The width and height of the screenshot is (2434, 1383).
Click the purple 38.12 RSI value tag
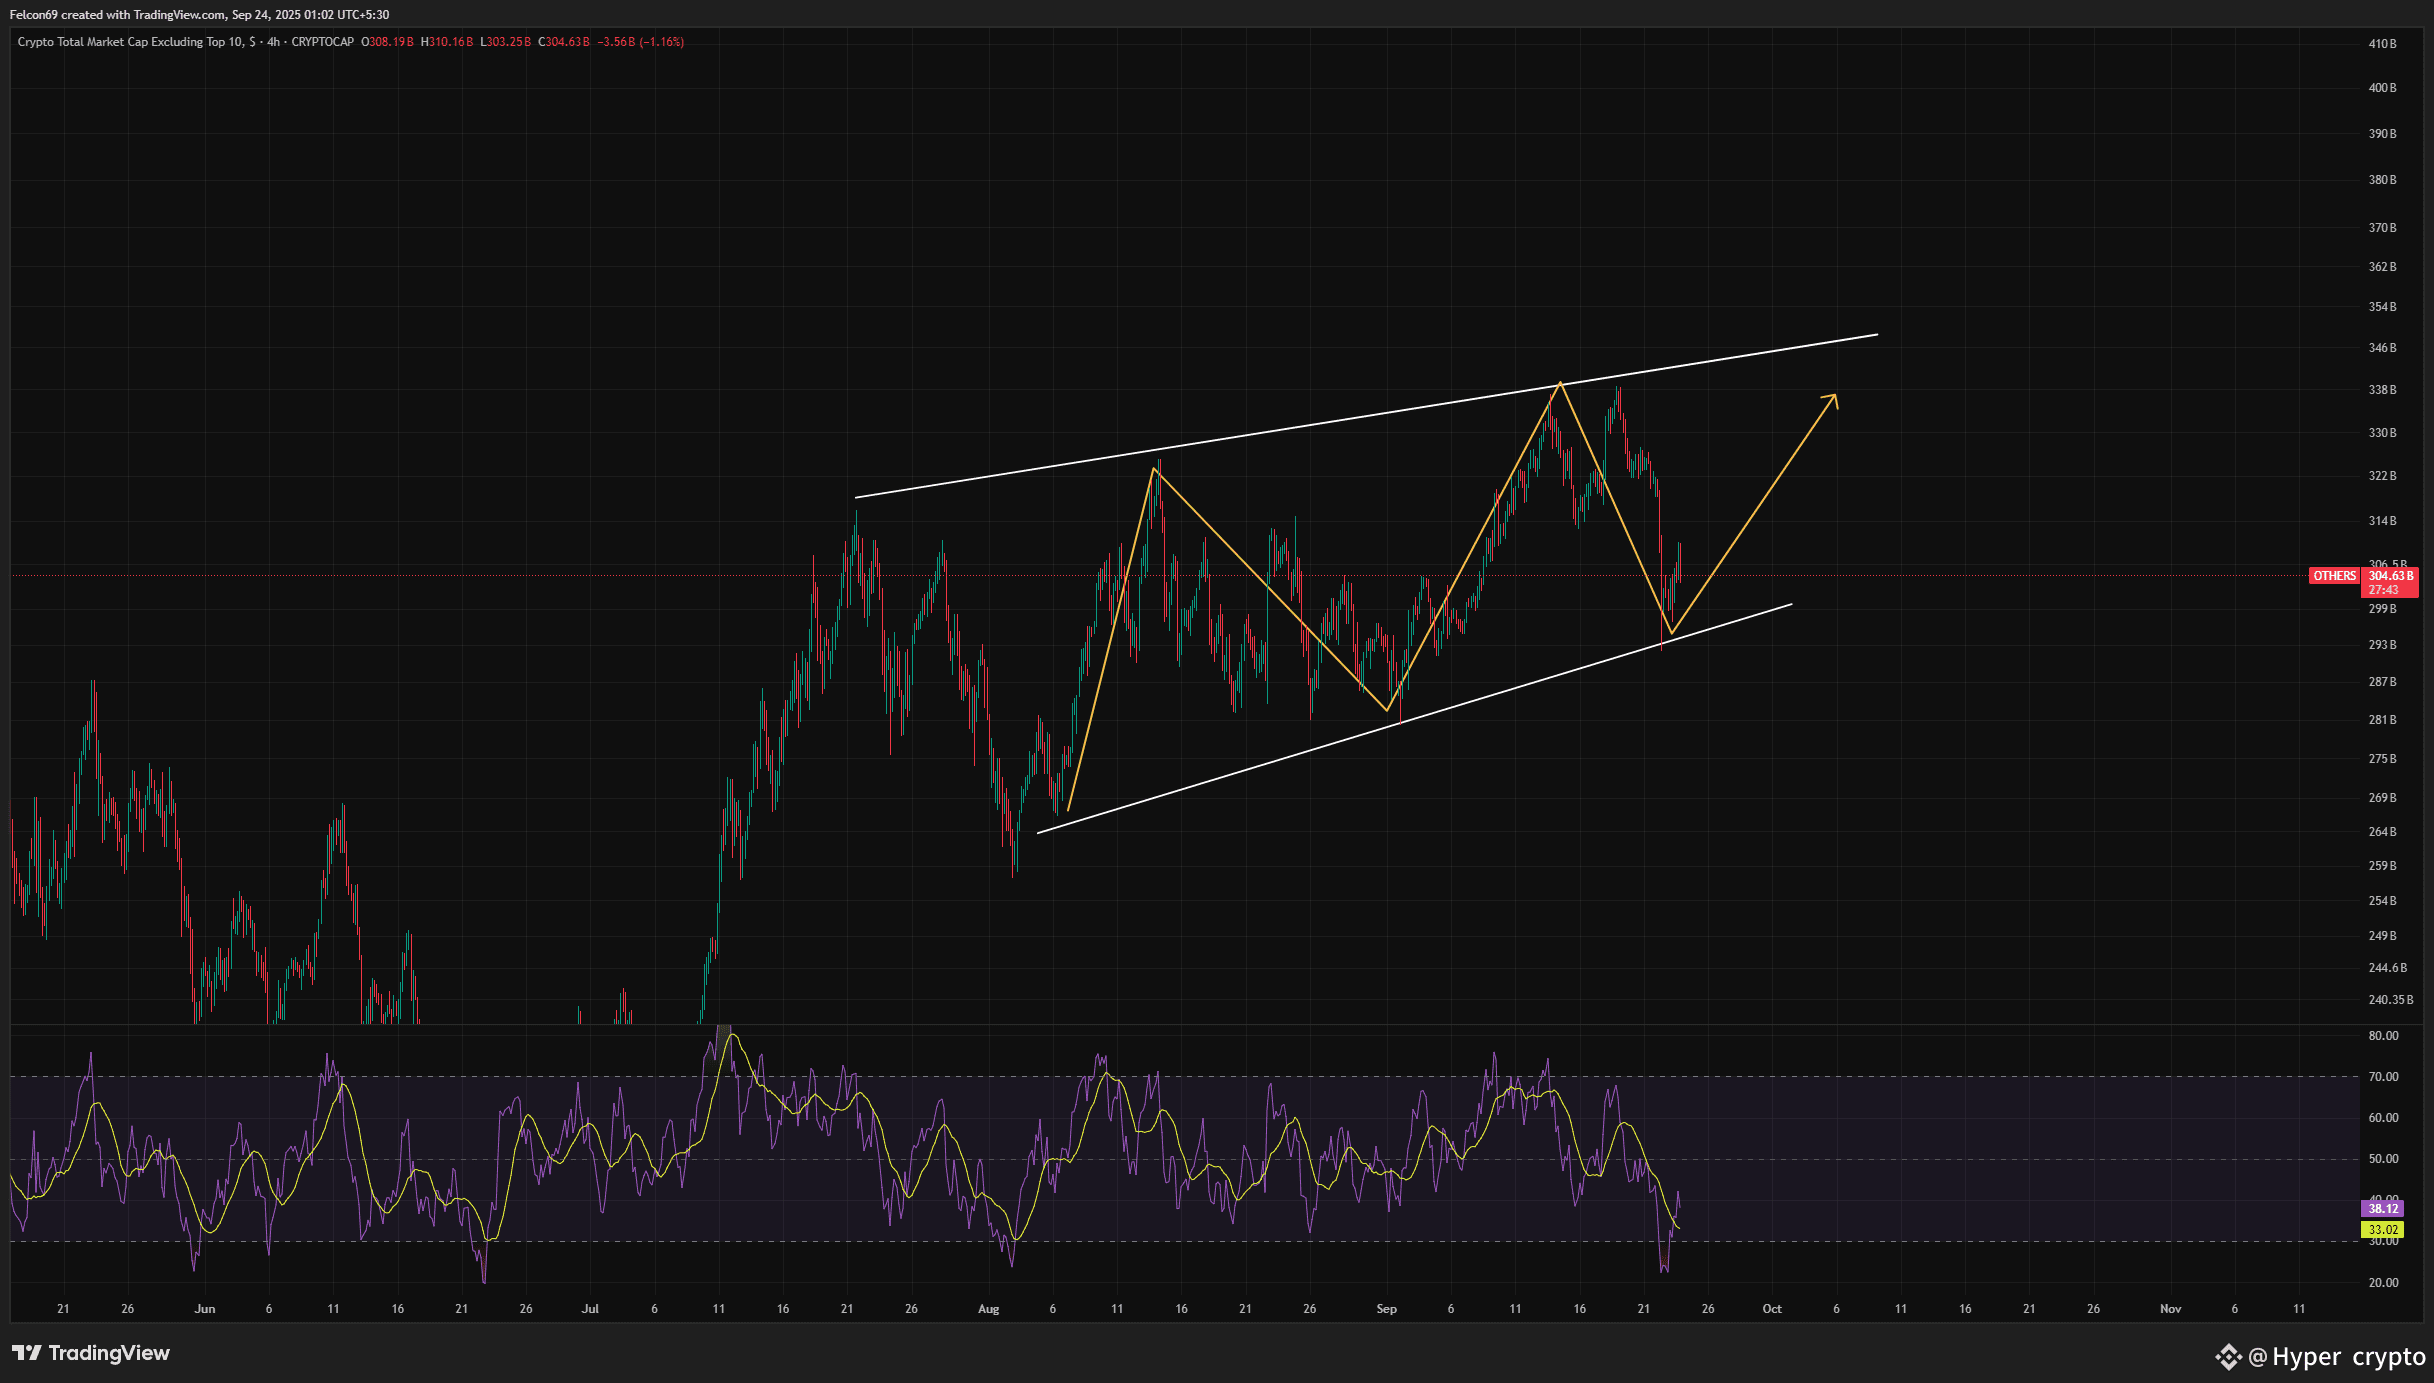click(2383, 1209)
